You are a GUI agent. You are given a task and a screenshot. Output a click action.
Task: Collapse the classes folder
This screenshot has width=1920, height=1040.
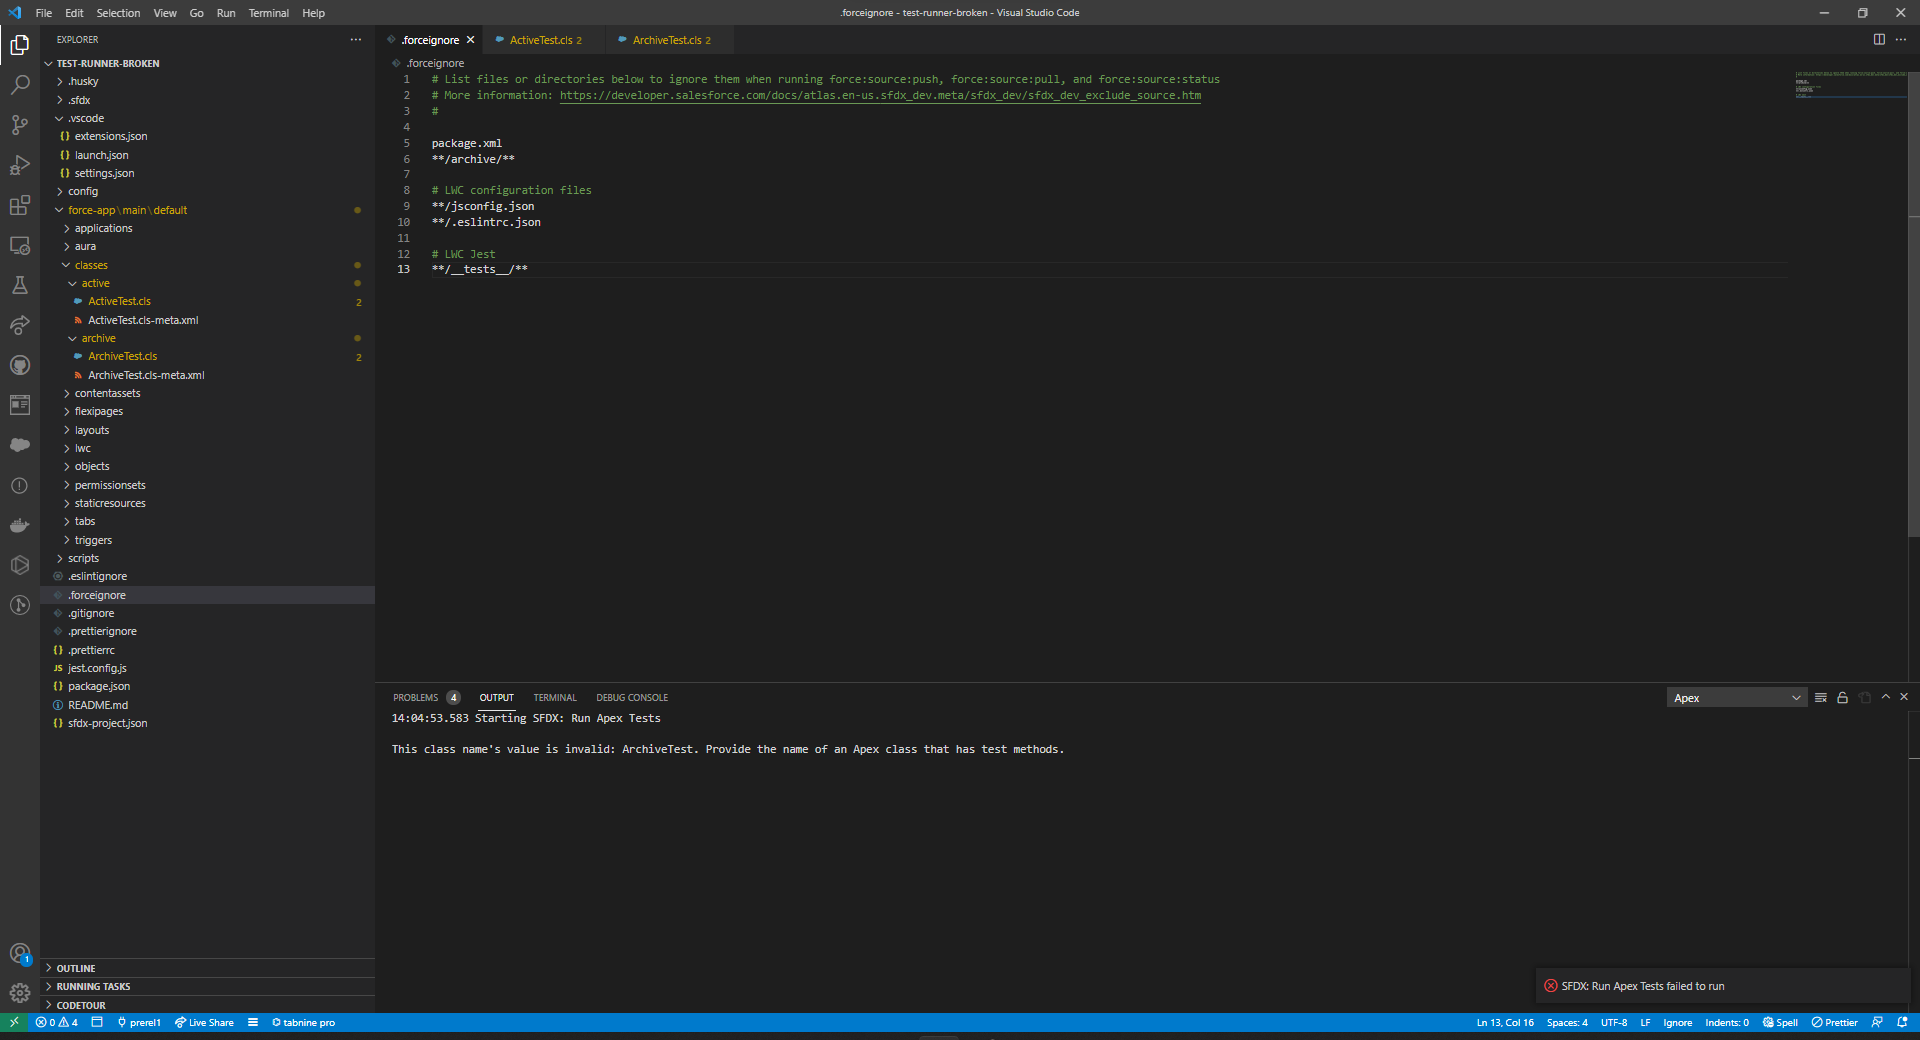point(91,265)
